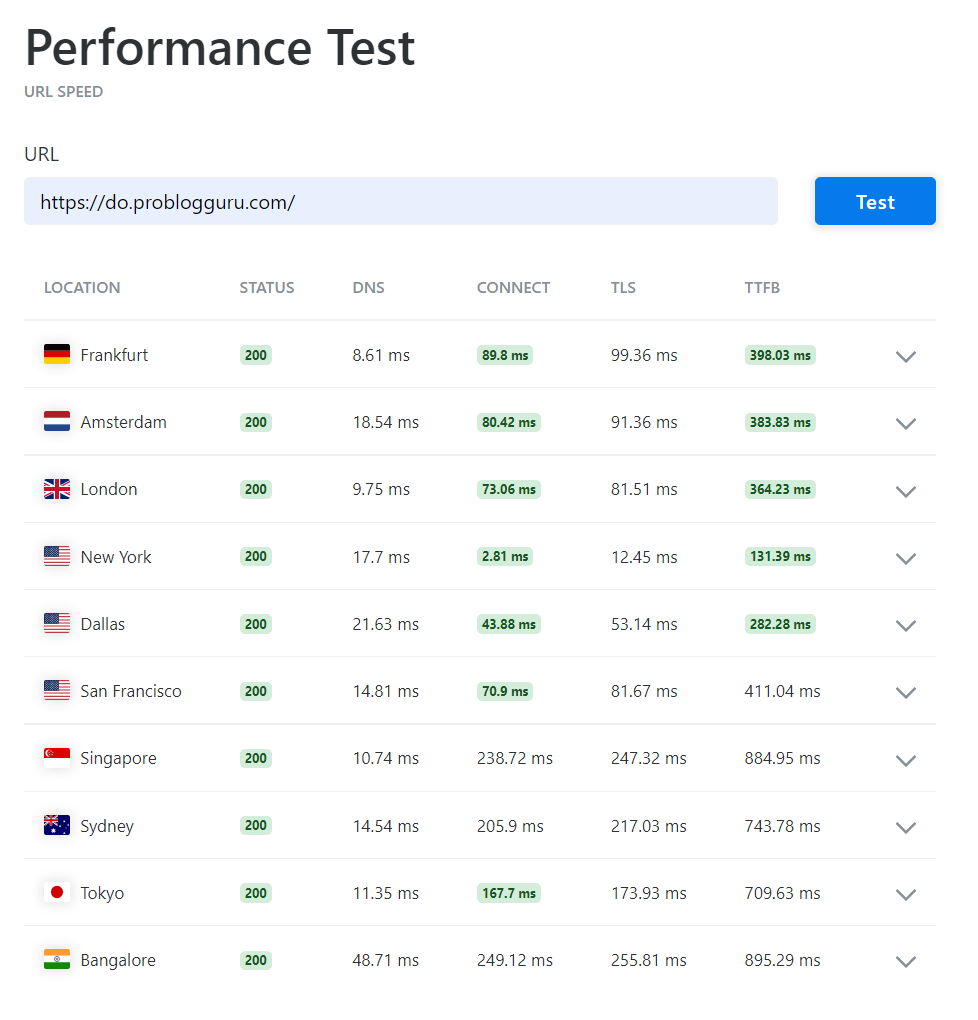
Task: Expand the Bangalore row chevron
Action: [906, 961]
